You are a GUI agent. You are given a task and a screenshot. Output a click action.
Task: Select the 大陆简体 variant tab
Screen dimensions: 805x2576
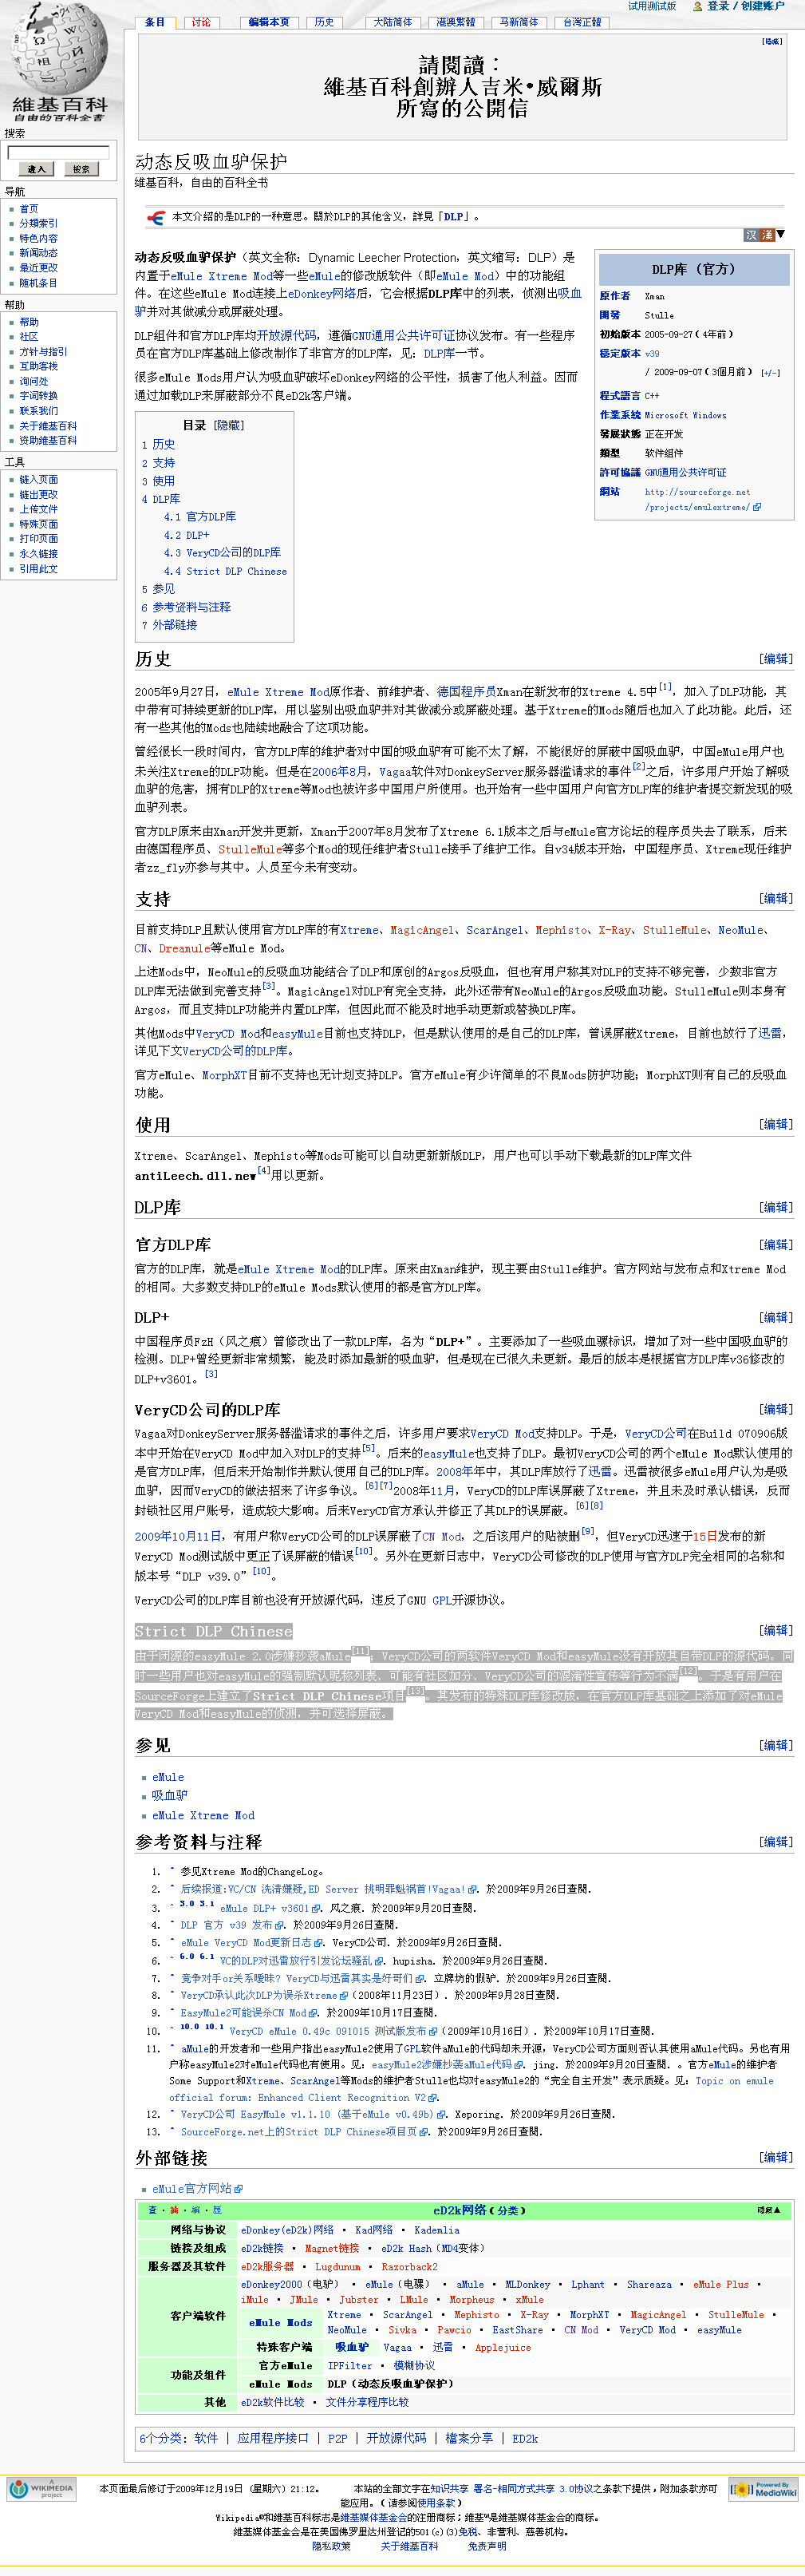393,22
